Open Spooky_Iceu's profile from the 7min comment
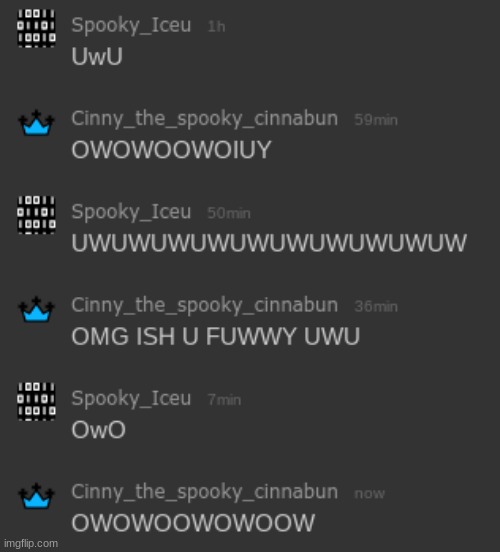 click(131, 399)
